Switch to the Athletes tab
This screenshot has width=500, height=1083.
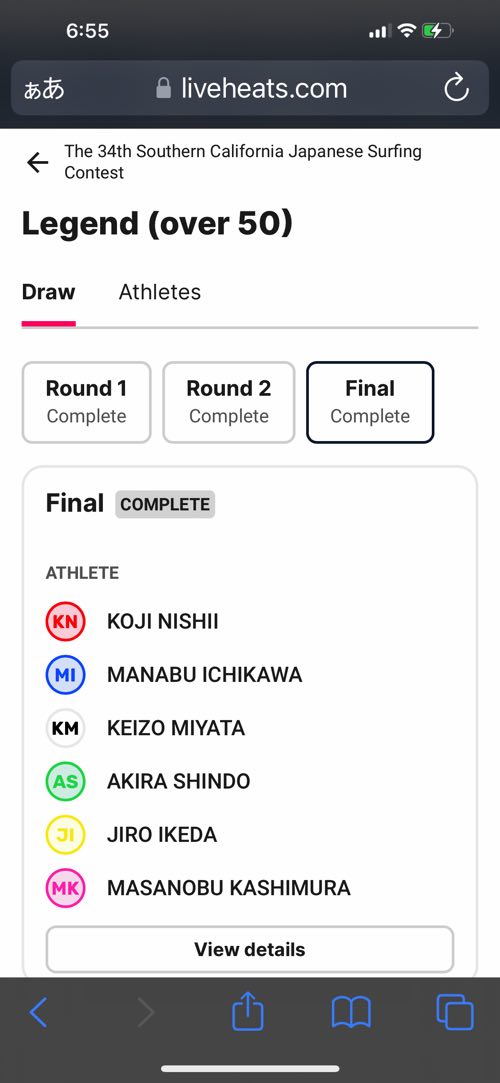(x=160, y=292)
